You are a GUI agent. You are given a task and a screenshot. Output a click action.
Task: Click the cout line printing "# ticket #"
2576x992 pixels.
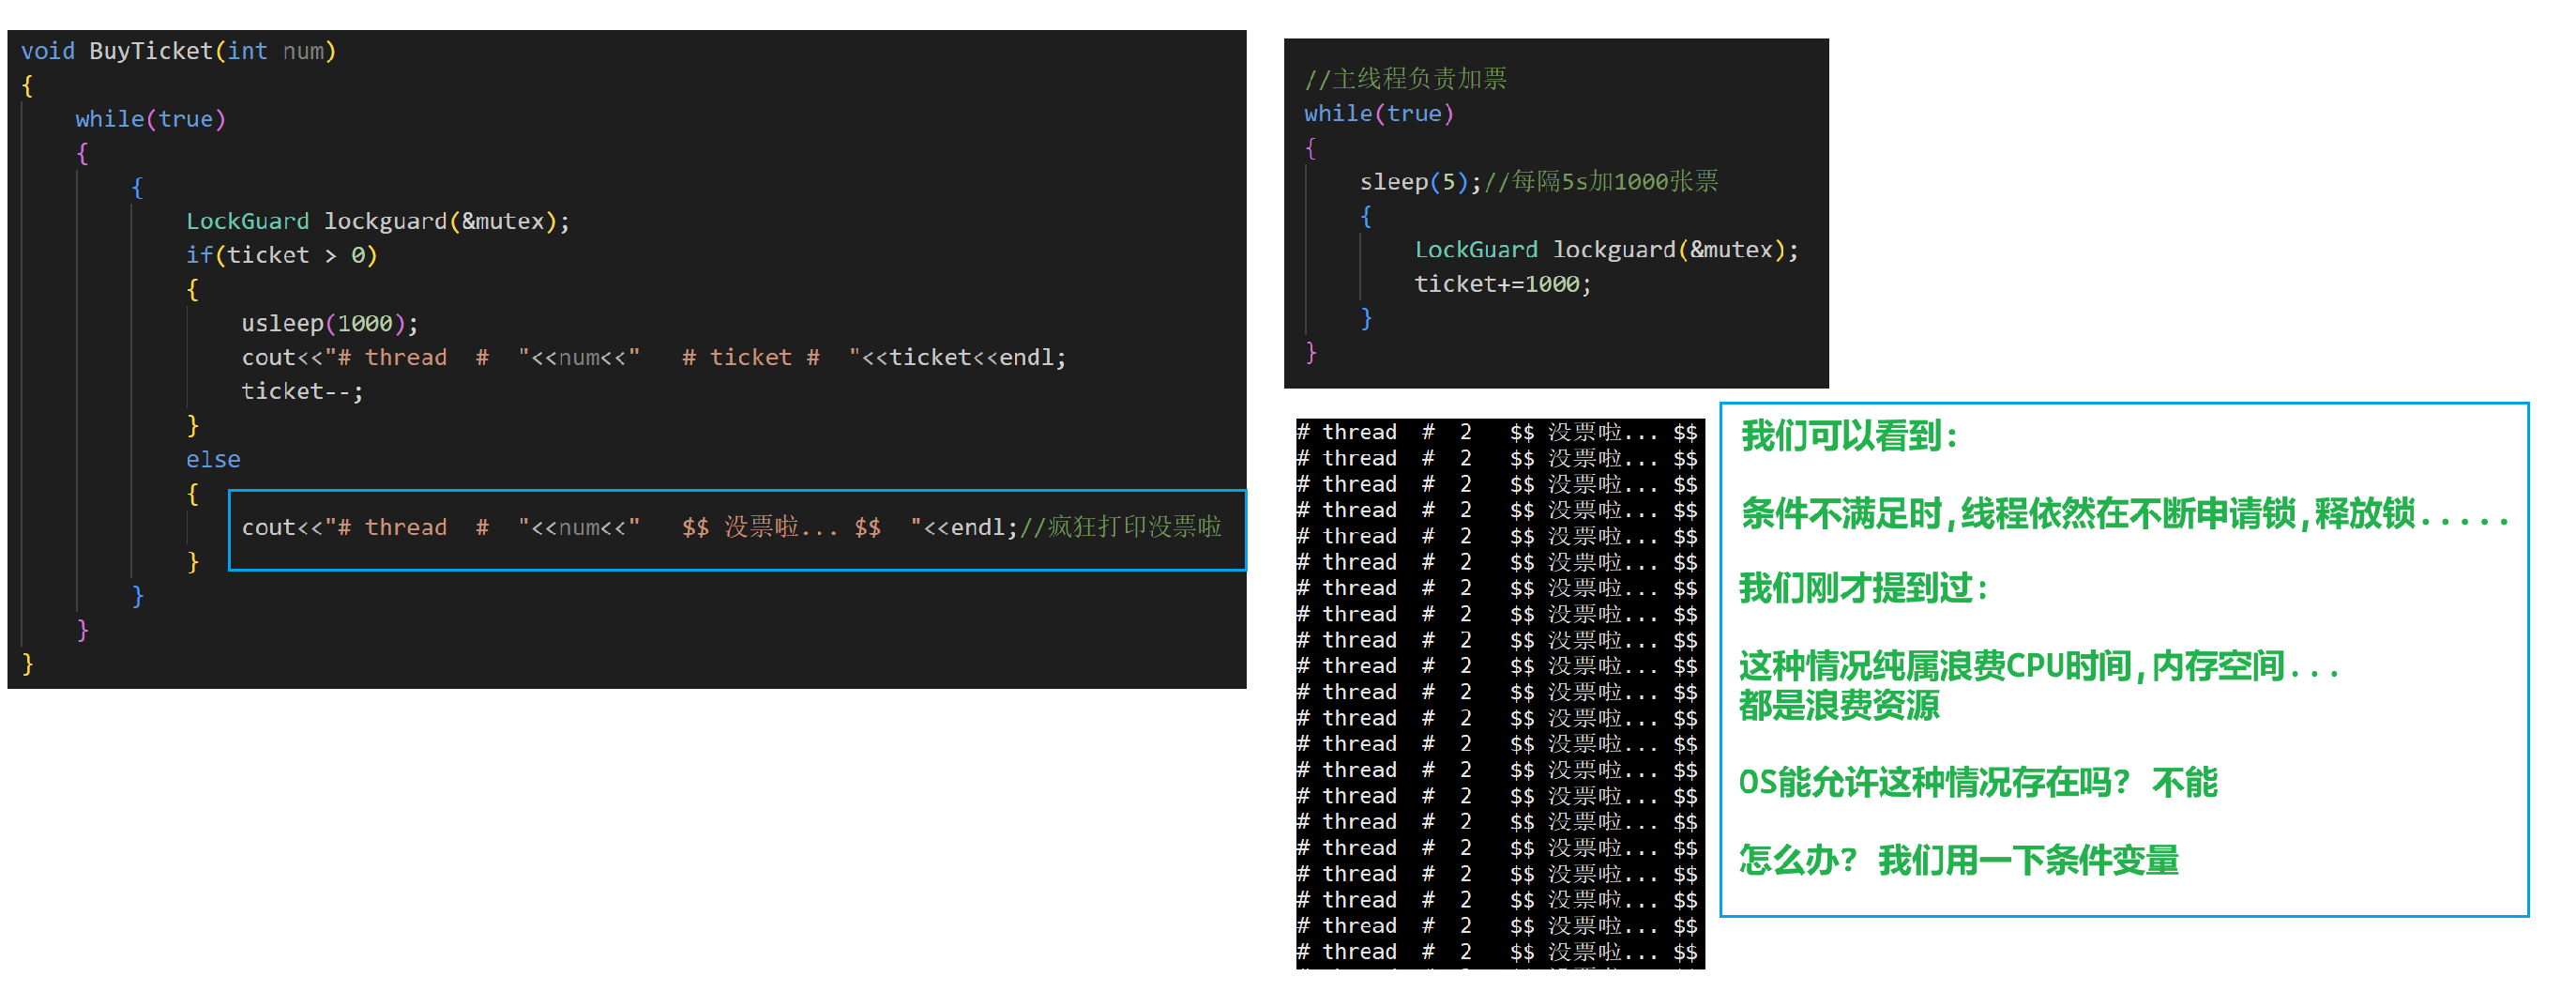(x=654, y=357)
